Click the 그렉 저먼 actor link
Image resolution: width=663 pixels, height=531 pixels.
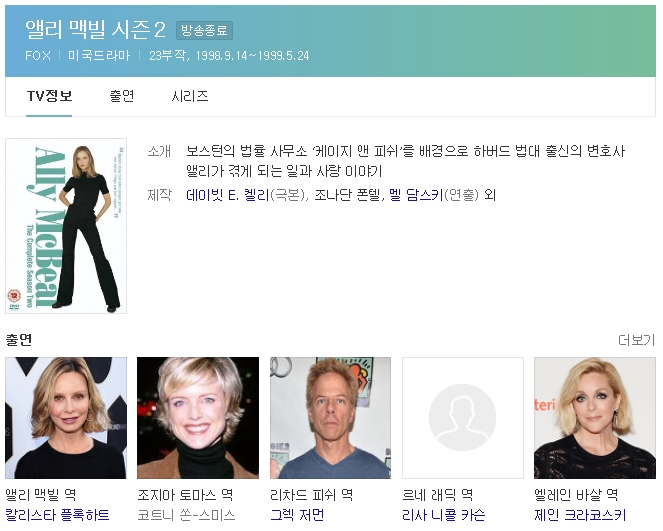[x=297, y=515]
